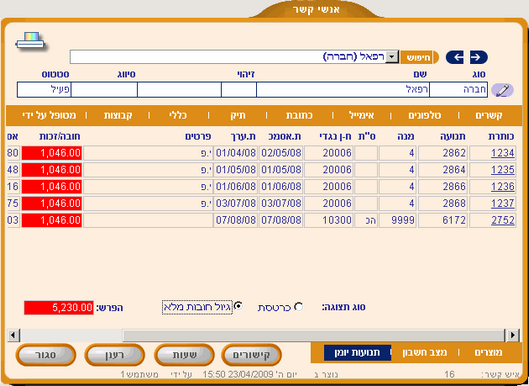Click the scrollbar left arrow
Screen dimensions: 529x386
[13, 335]
